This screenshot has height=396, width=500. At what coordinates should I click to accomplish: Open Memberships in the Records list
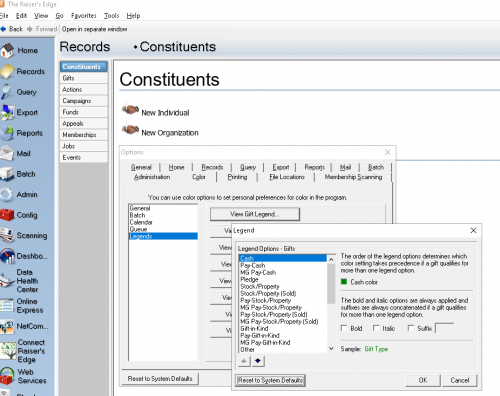point(84,135)
